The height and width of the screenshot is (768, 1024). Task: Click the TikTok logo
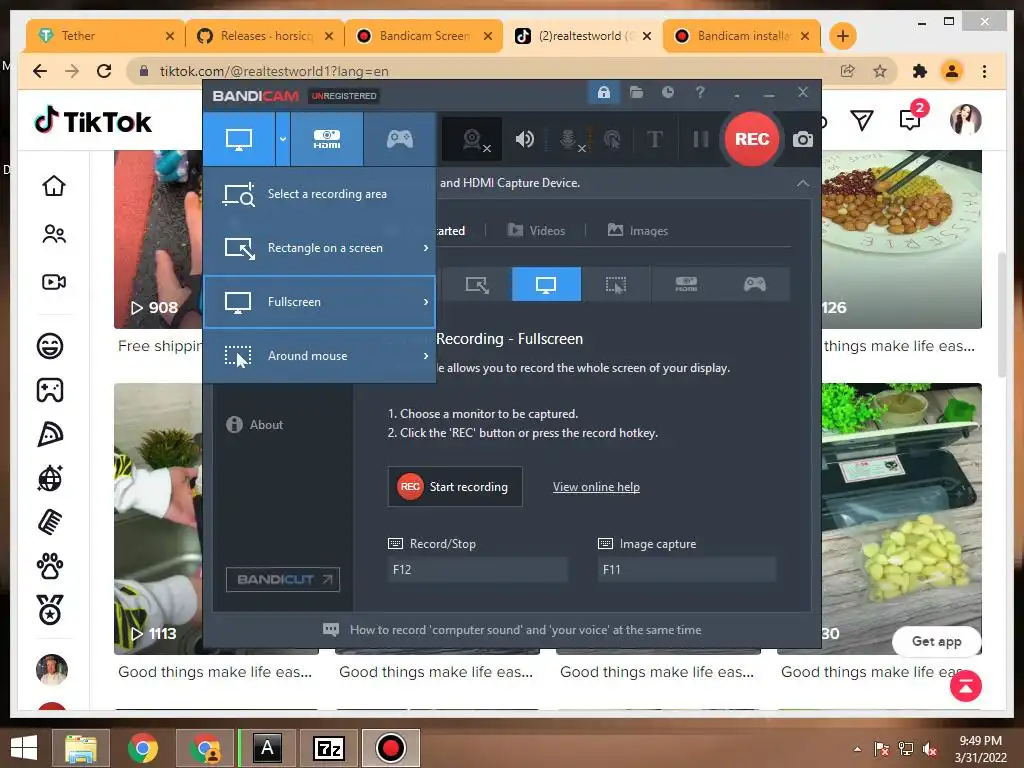point(93,121)
